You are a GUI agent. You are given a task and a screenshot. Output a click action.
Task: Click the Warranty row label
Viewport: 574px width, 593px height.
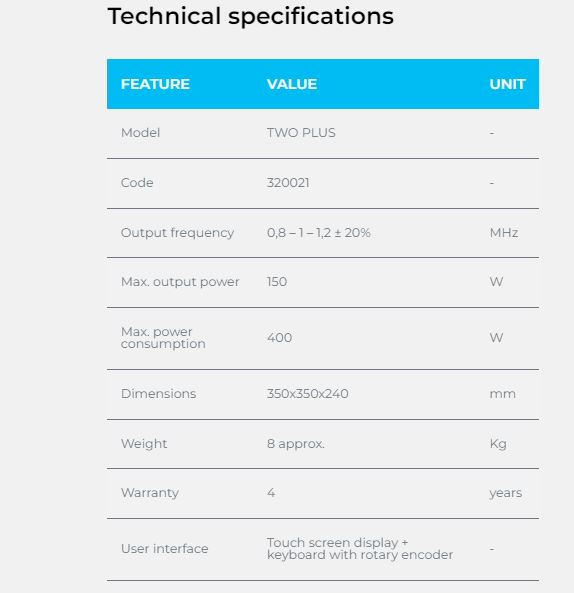point(150,493)
